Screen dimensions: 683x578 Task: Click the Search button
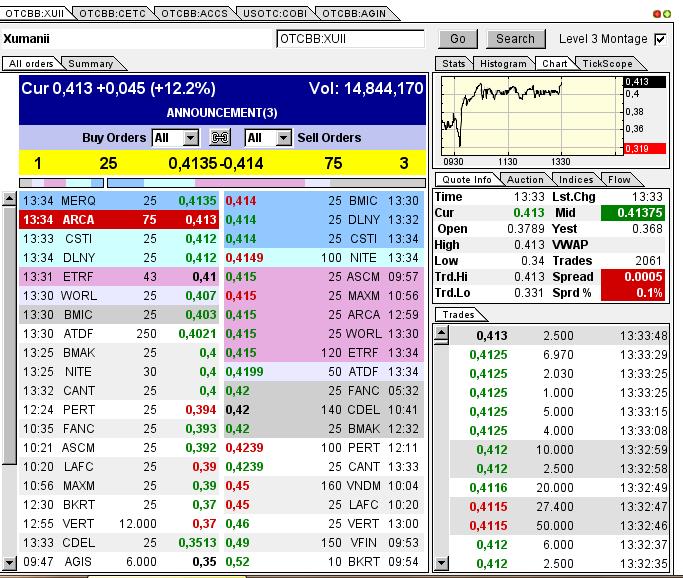pos(515,39)
